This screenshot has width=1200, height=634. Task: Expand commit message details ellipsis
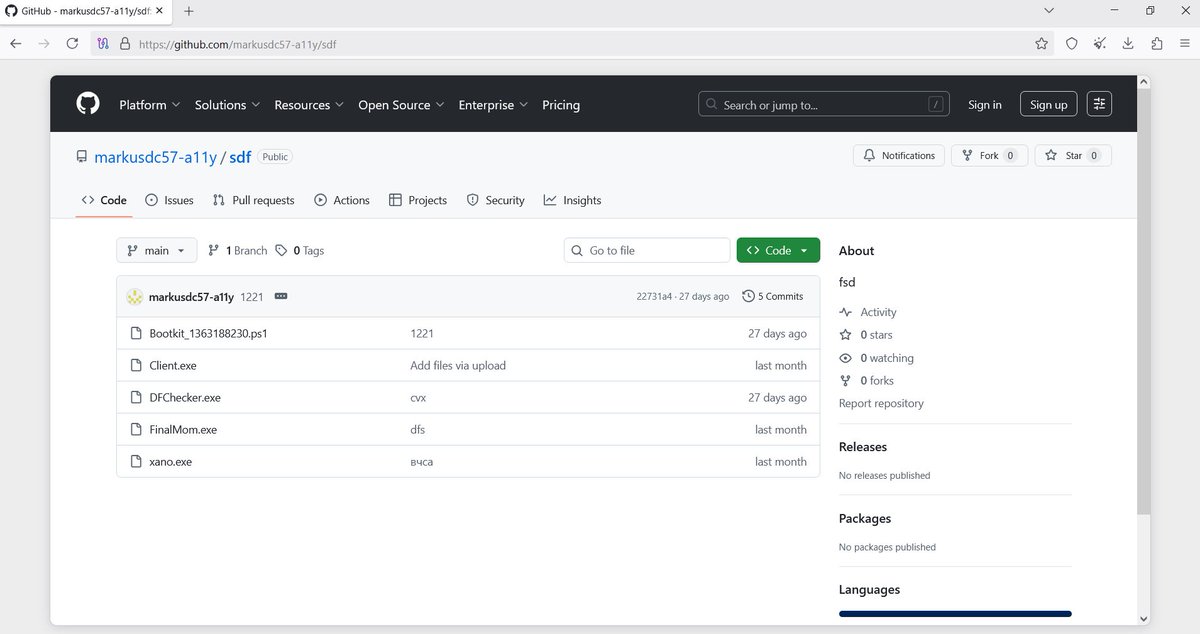(281, 297)
